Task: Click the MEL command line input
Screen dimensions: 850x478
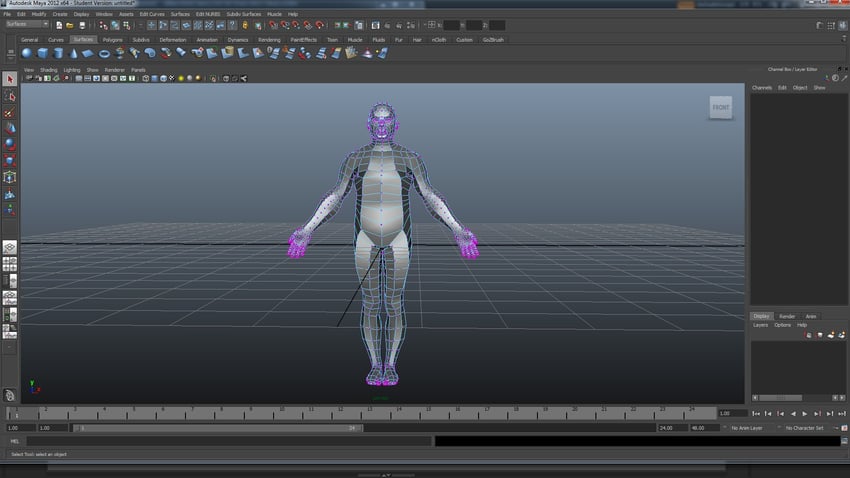Action: 229,441
